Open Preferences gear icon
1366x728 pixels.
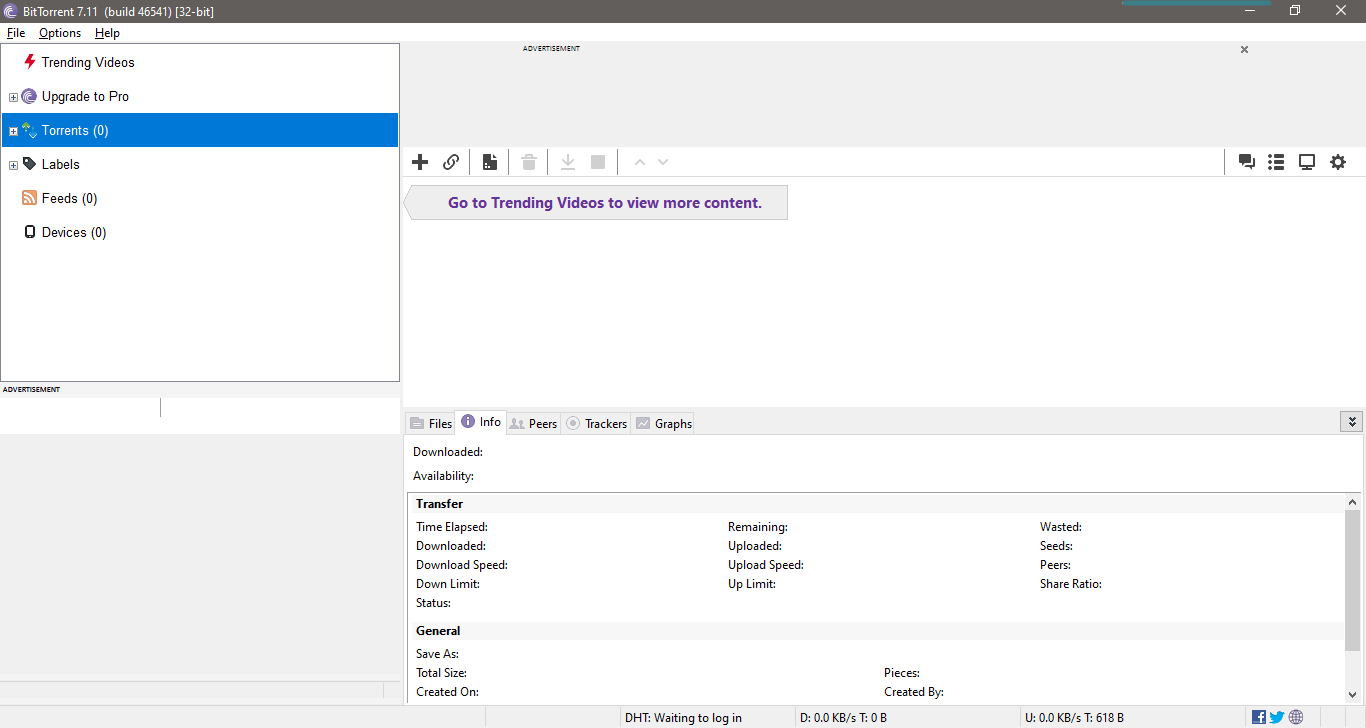click(x=1338, y=162)
